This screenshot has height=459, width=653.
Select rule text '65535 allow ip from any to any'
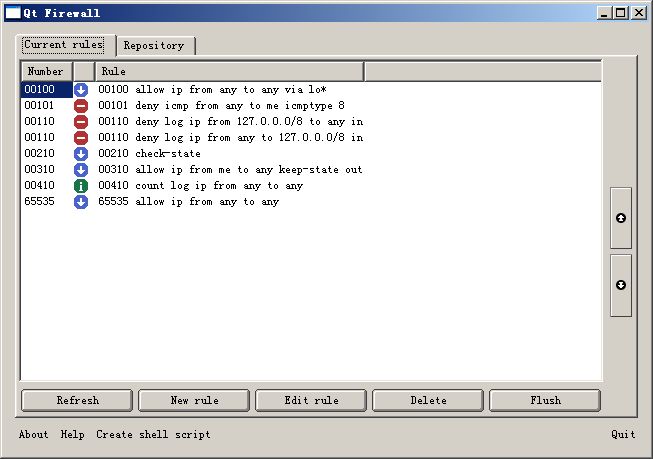(x=189, y=202)
